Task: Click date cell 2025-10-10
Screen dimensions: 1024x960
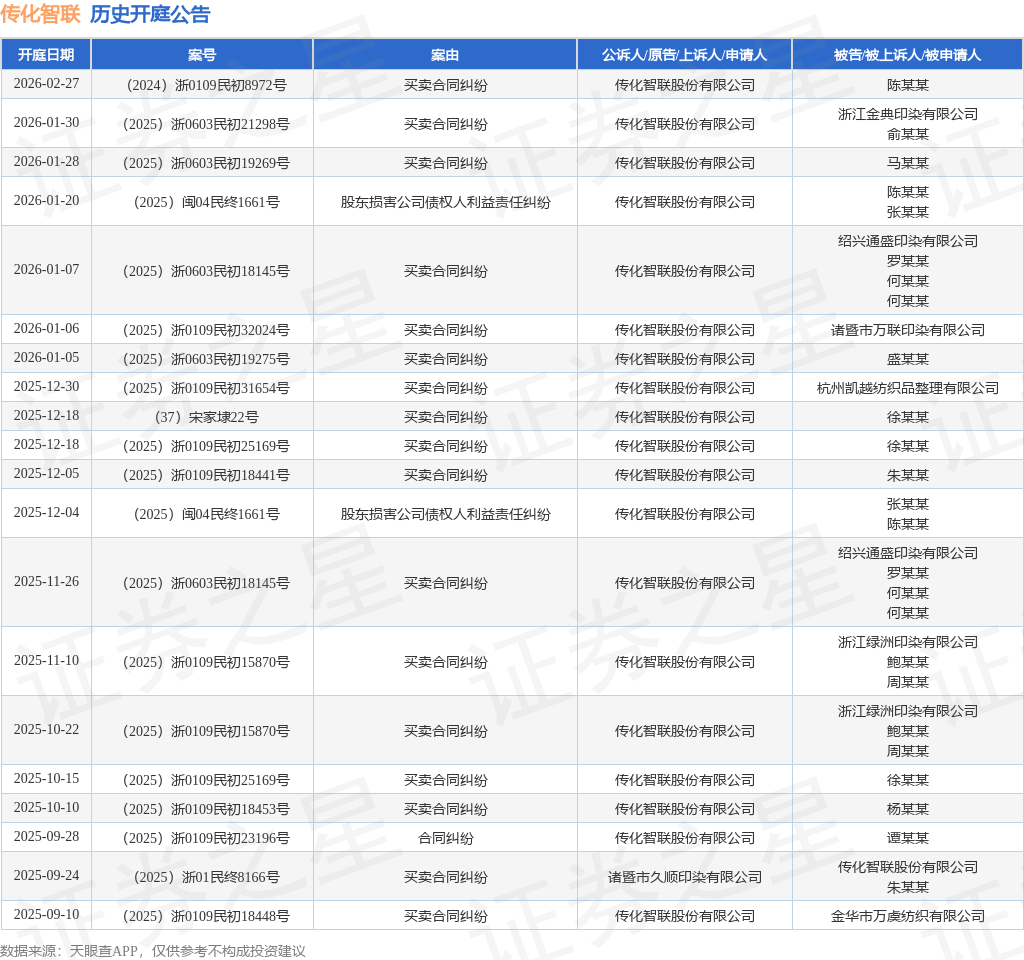Action: [46, 808]
